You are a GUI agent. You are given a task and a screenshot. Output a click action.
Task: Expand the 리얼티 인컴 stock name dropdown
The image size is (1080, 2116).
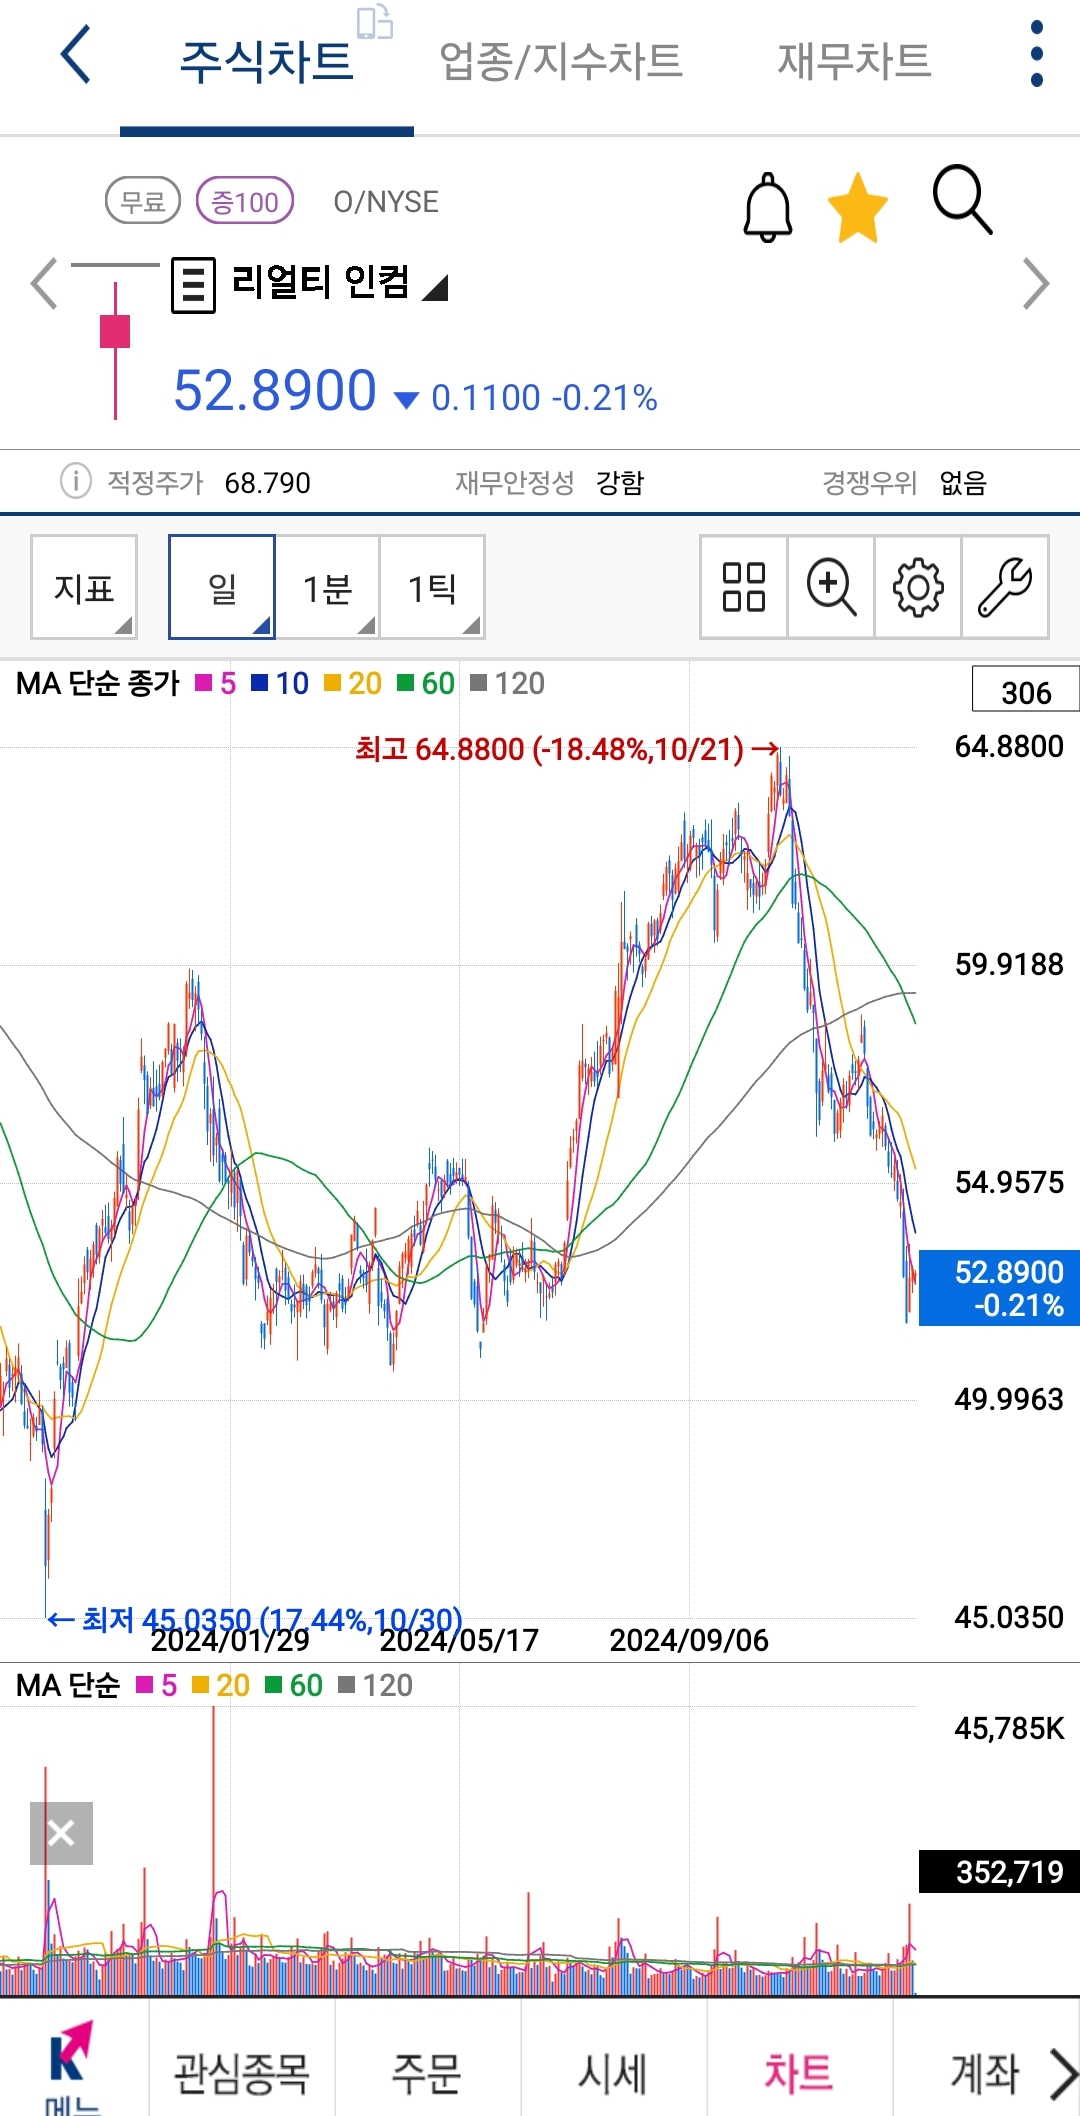pos(340,283)
